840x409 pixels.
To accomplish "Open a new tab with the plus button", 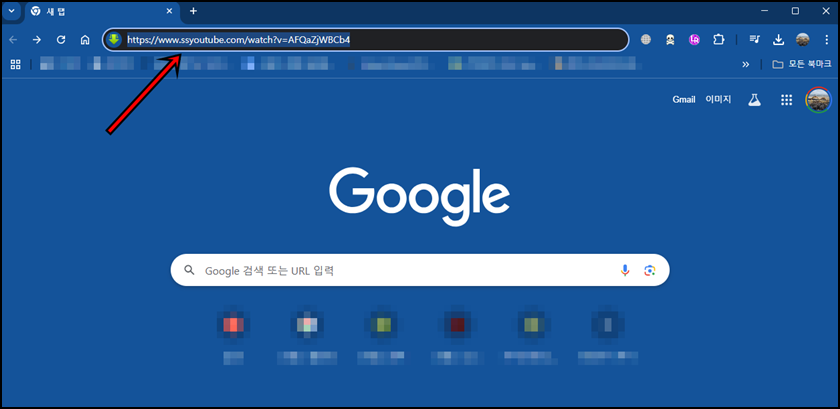I will [x=193, y=11].
